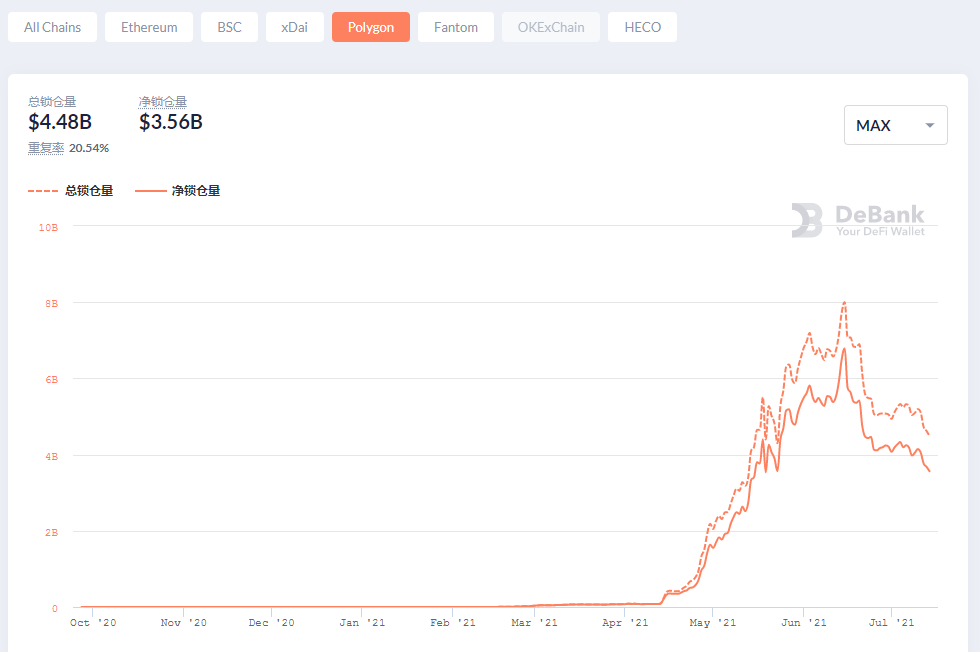
Task: Click the Jun '21 x-axis label
Action: click(x=802, y=623)
